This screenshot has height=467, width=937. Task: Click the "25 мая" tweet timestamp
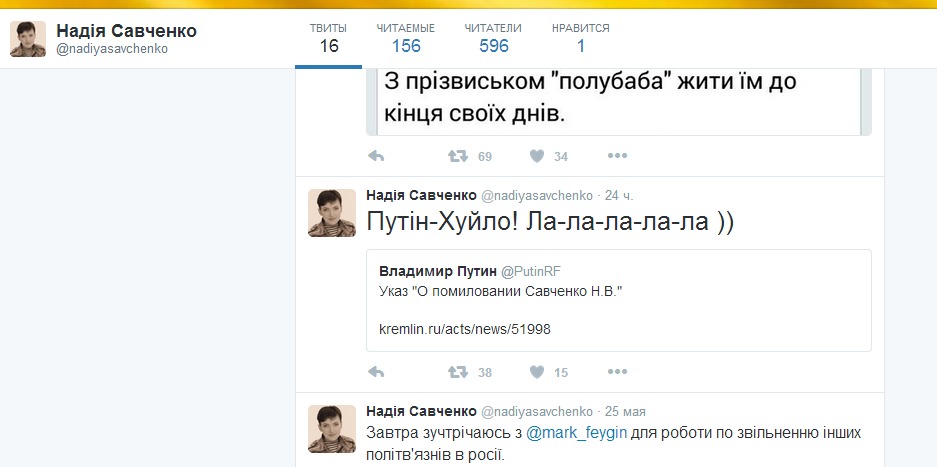(x=624, y=411)
